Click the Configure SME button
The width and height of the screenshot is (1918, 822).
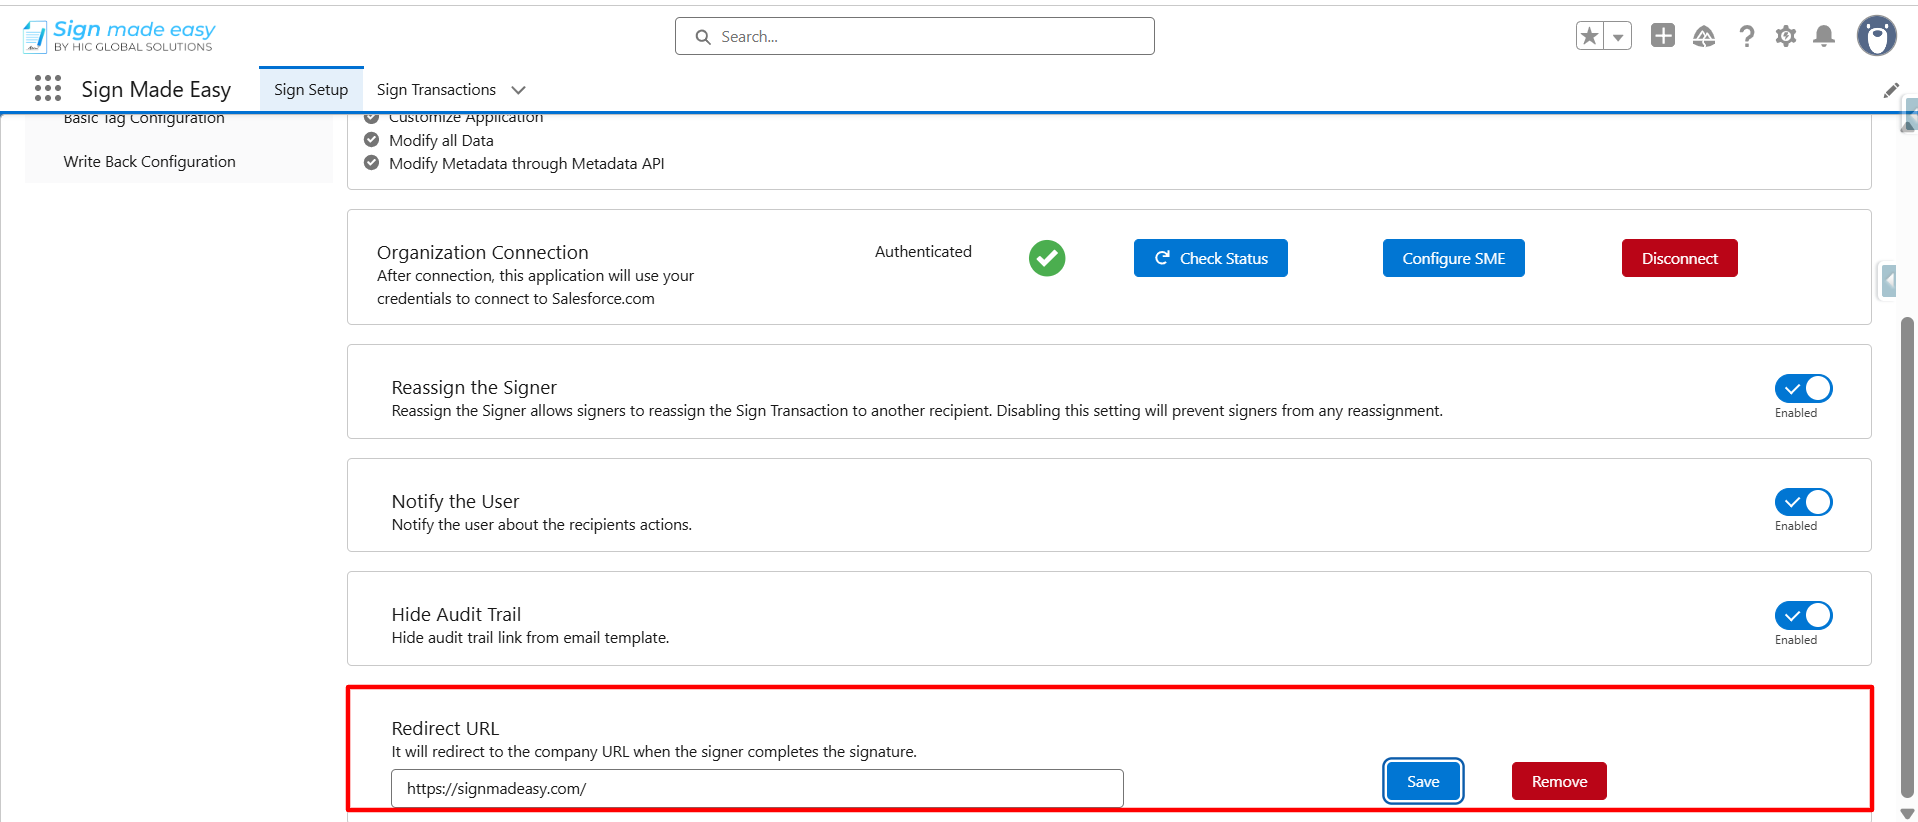[x=1454, y=258]
